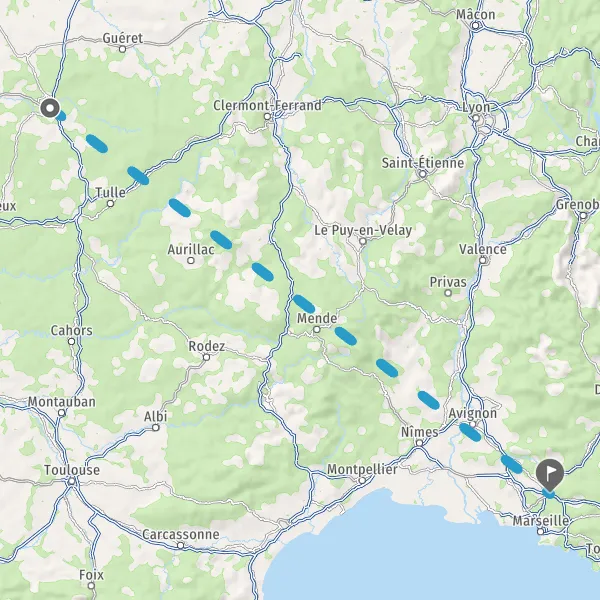
Task: Click the Nîmes city label
Action: point(419,432)
